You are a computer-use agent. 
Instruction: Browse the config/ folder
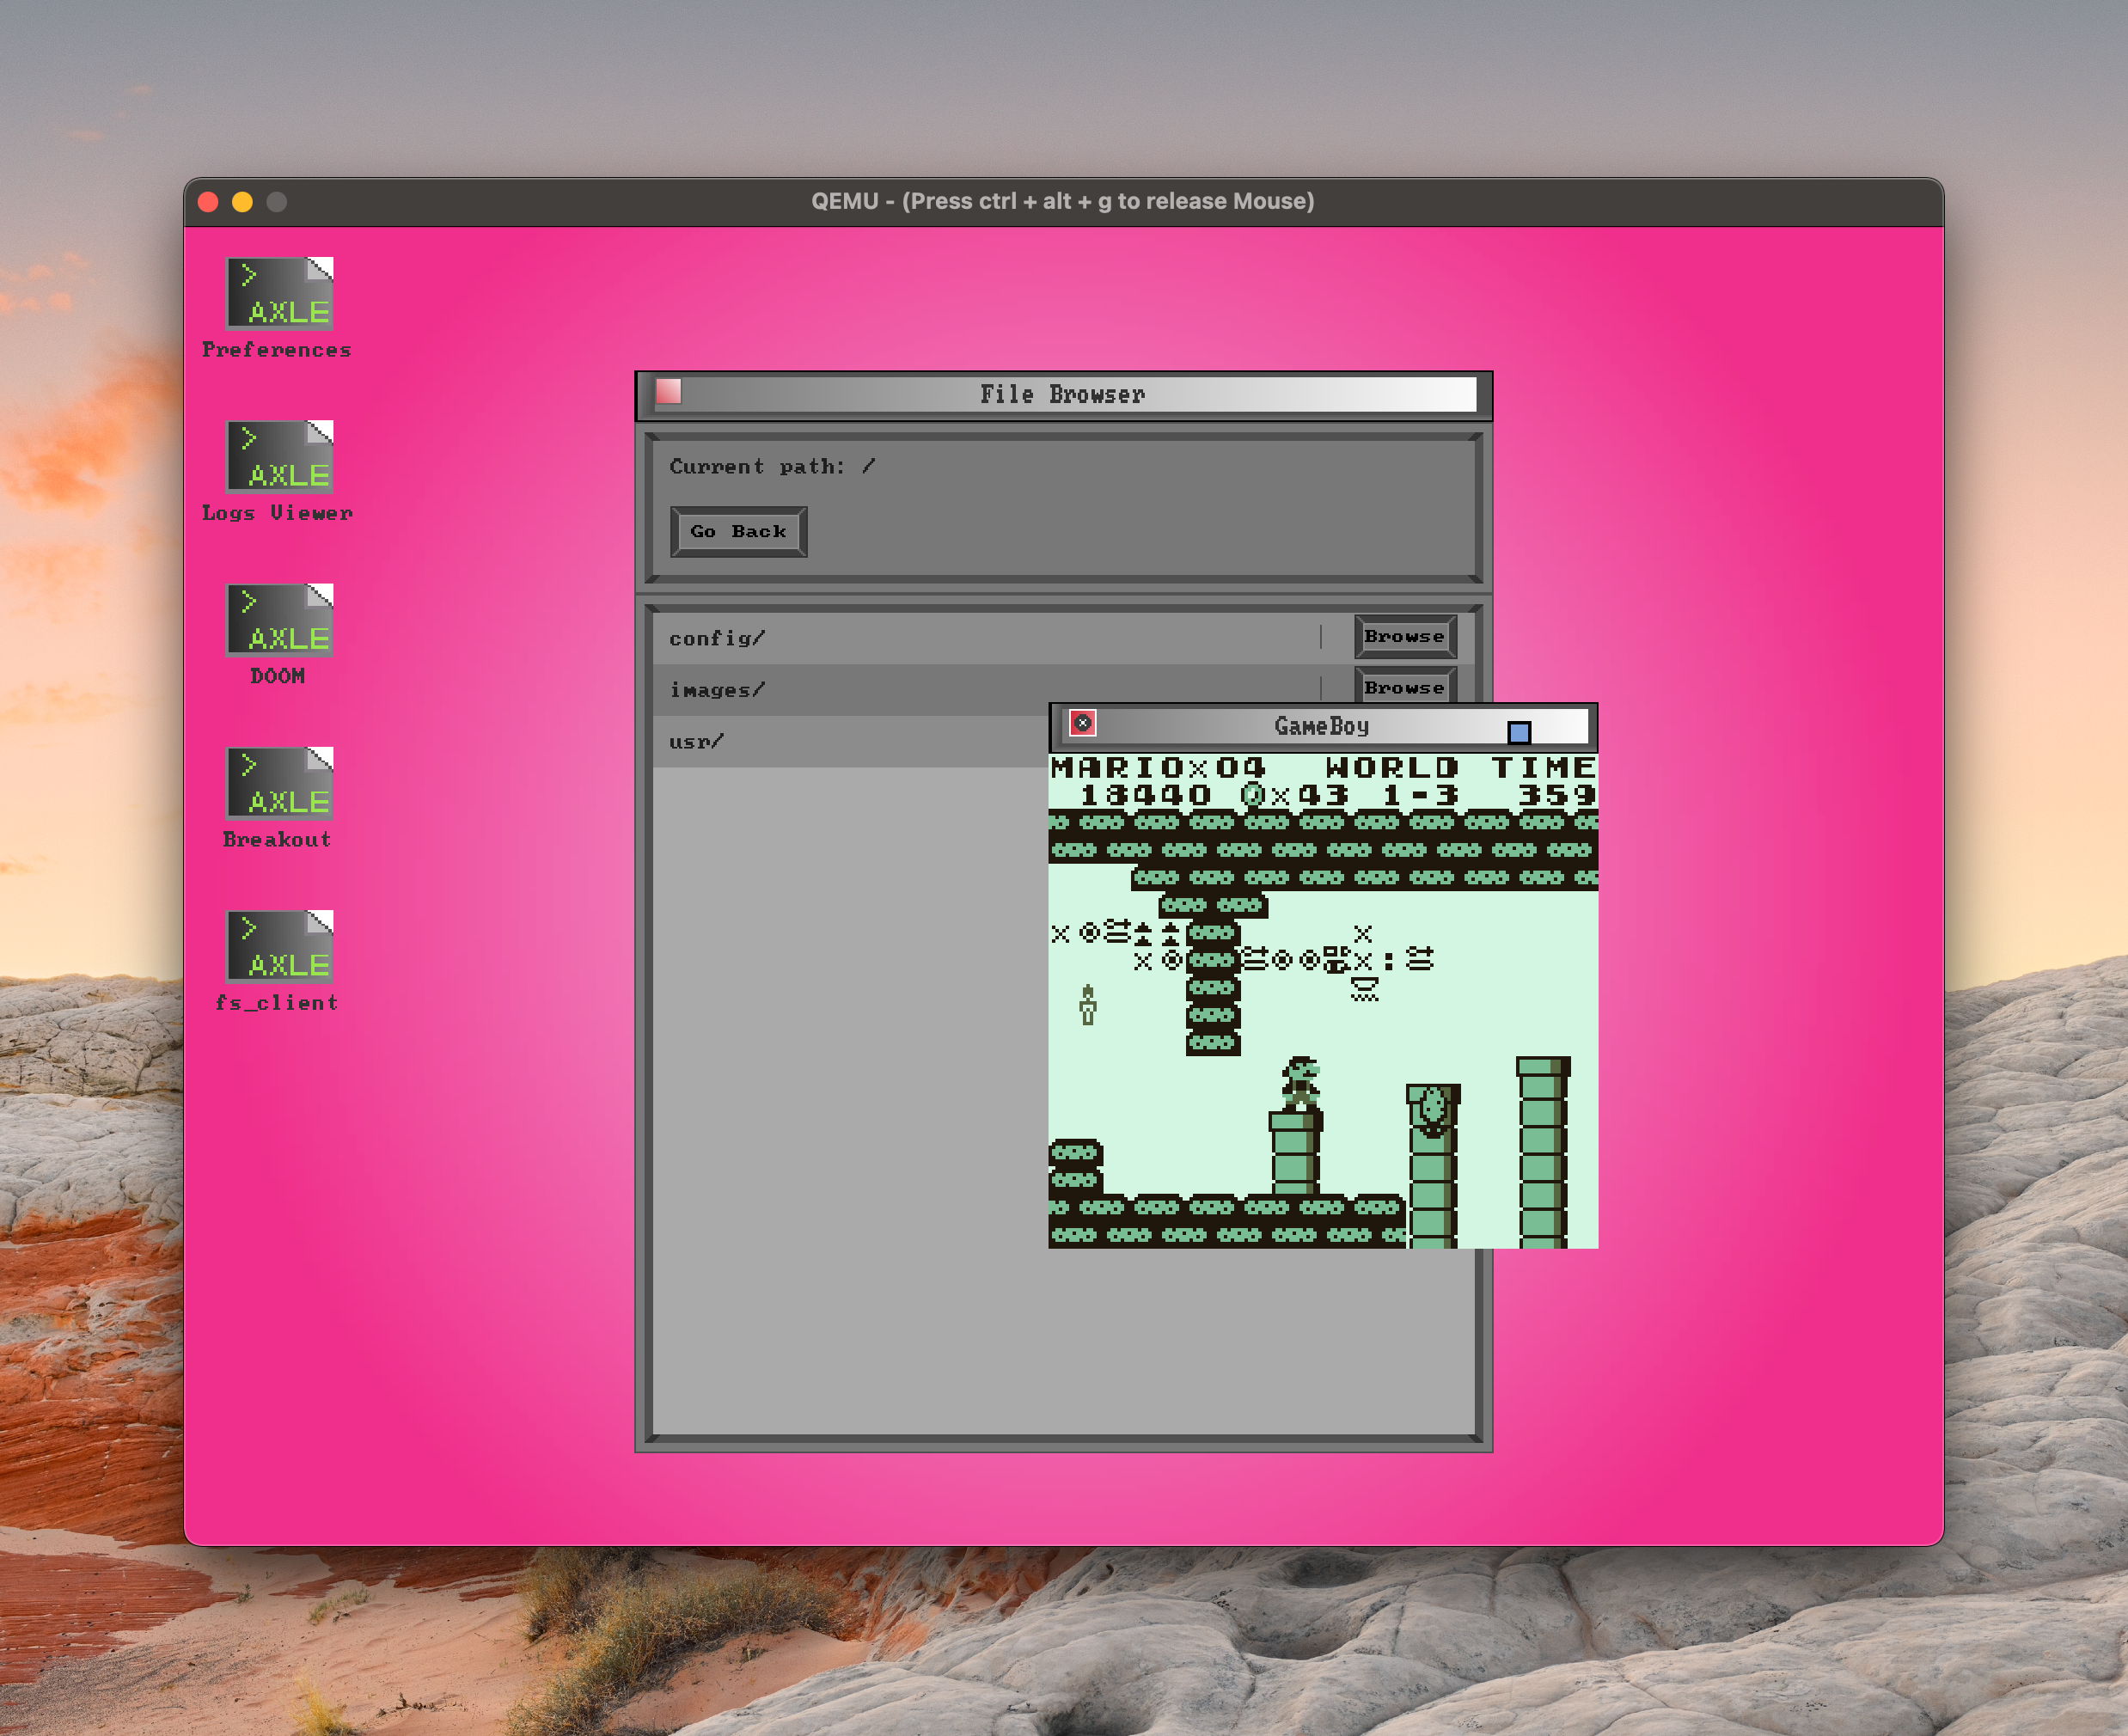point(1404,636)
